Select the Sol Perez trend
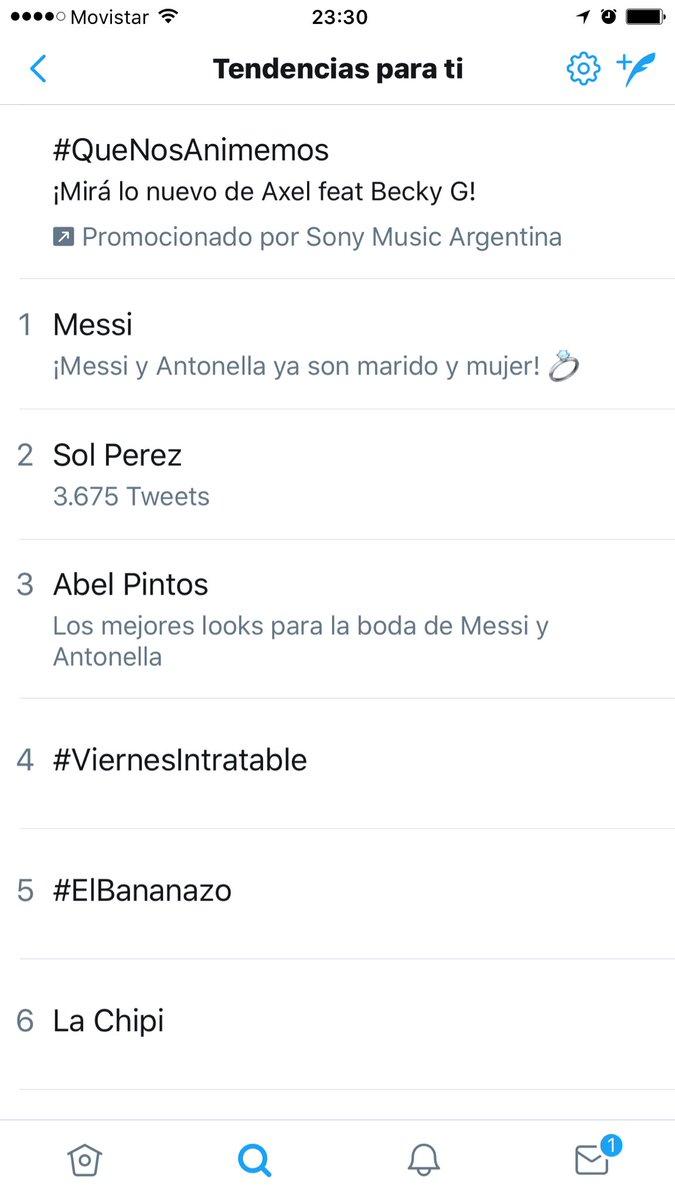 click(x=118, y=456)
